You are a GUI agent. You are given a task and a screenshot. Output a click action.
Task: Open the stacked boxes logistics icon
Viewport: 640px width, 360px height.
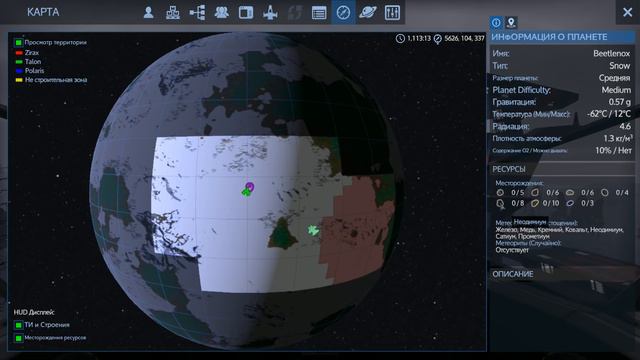click(173, 12)
